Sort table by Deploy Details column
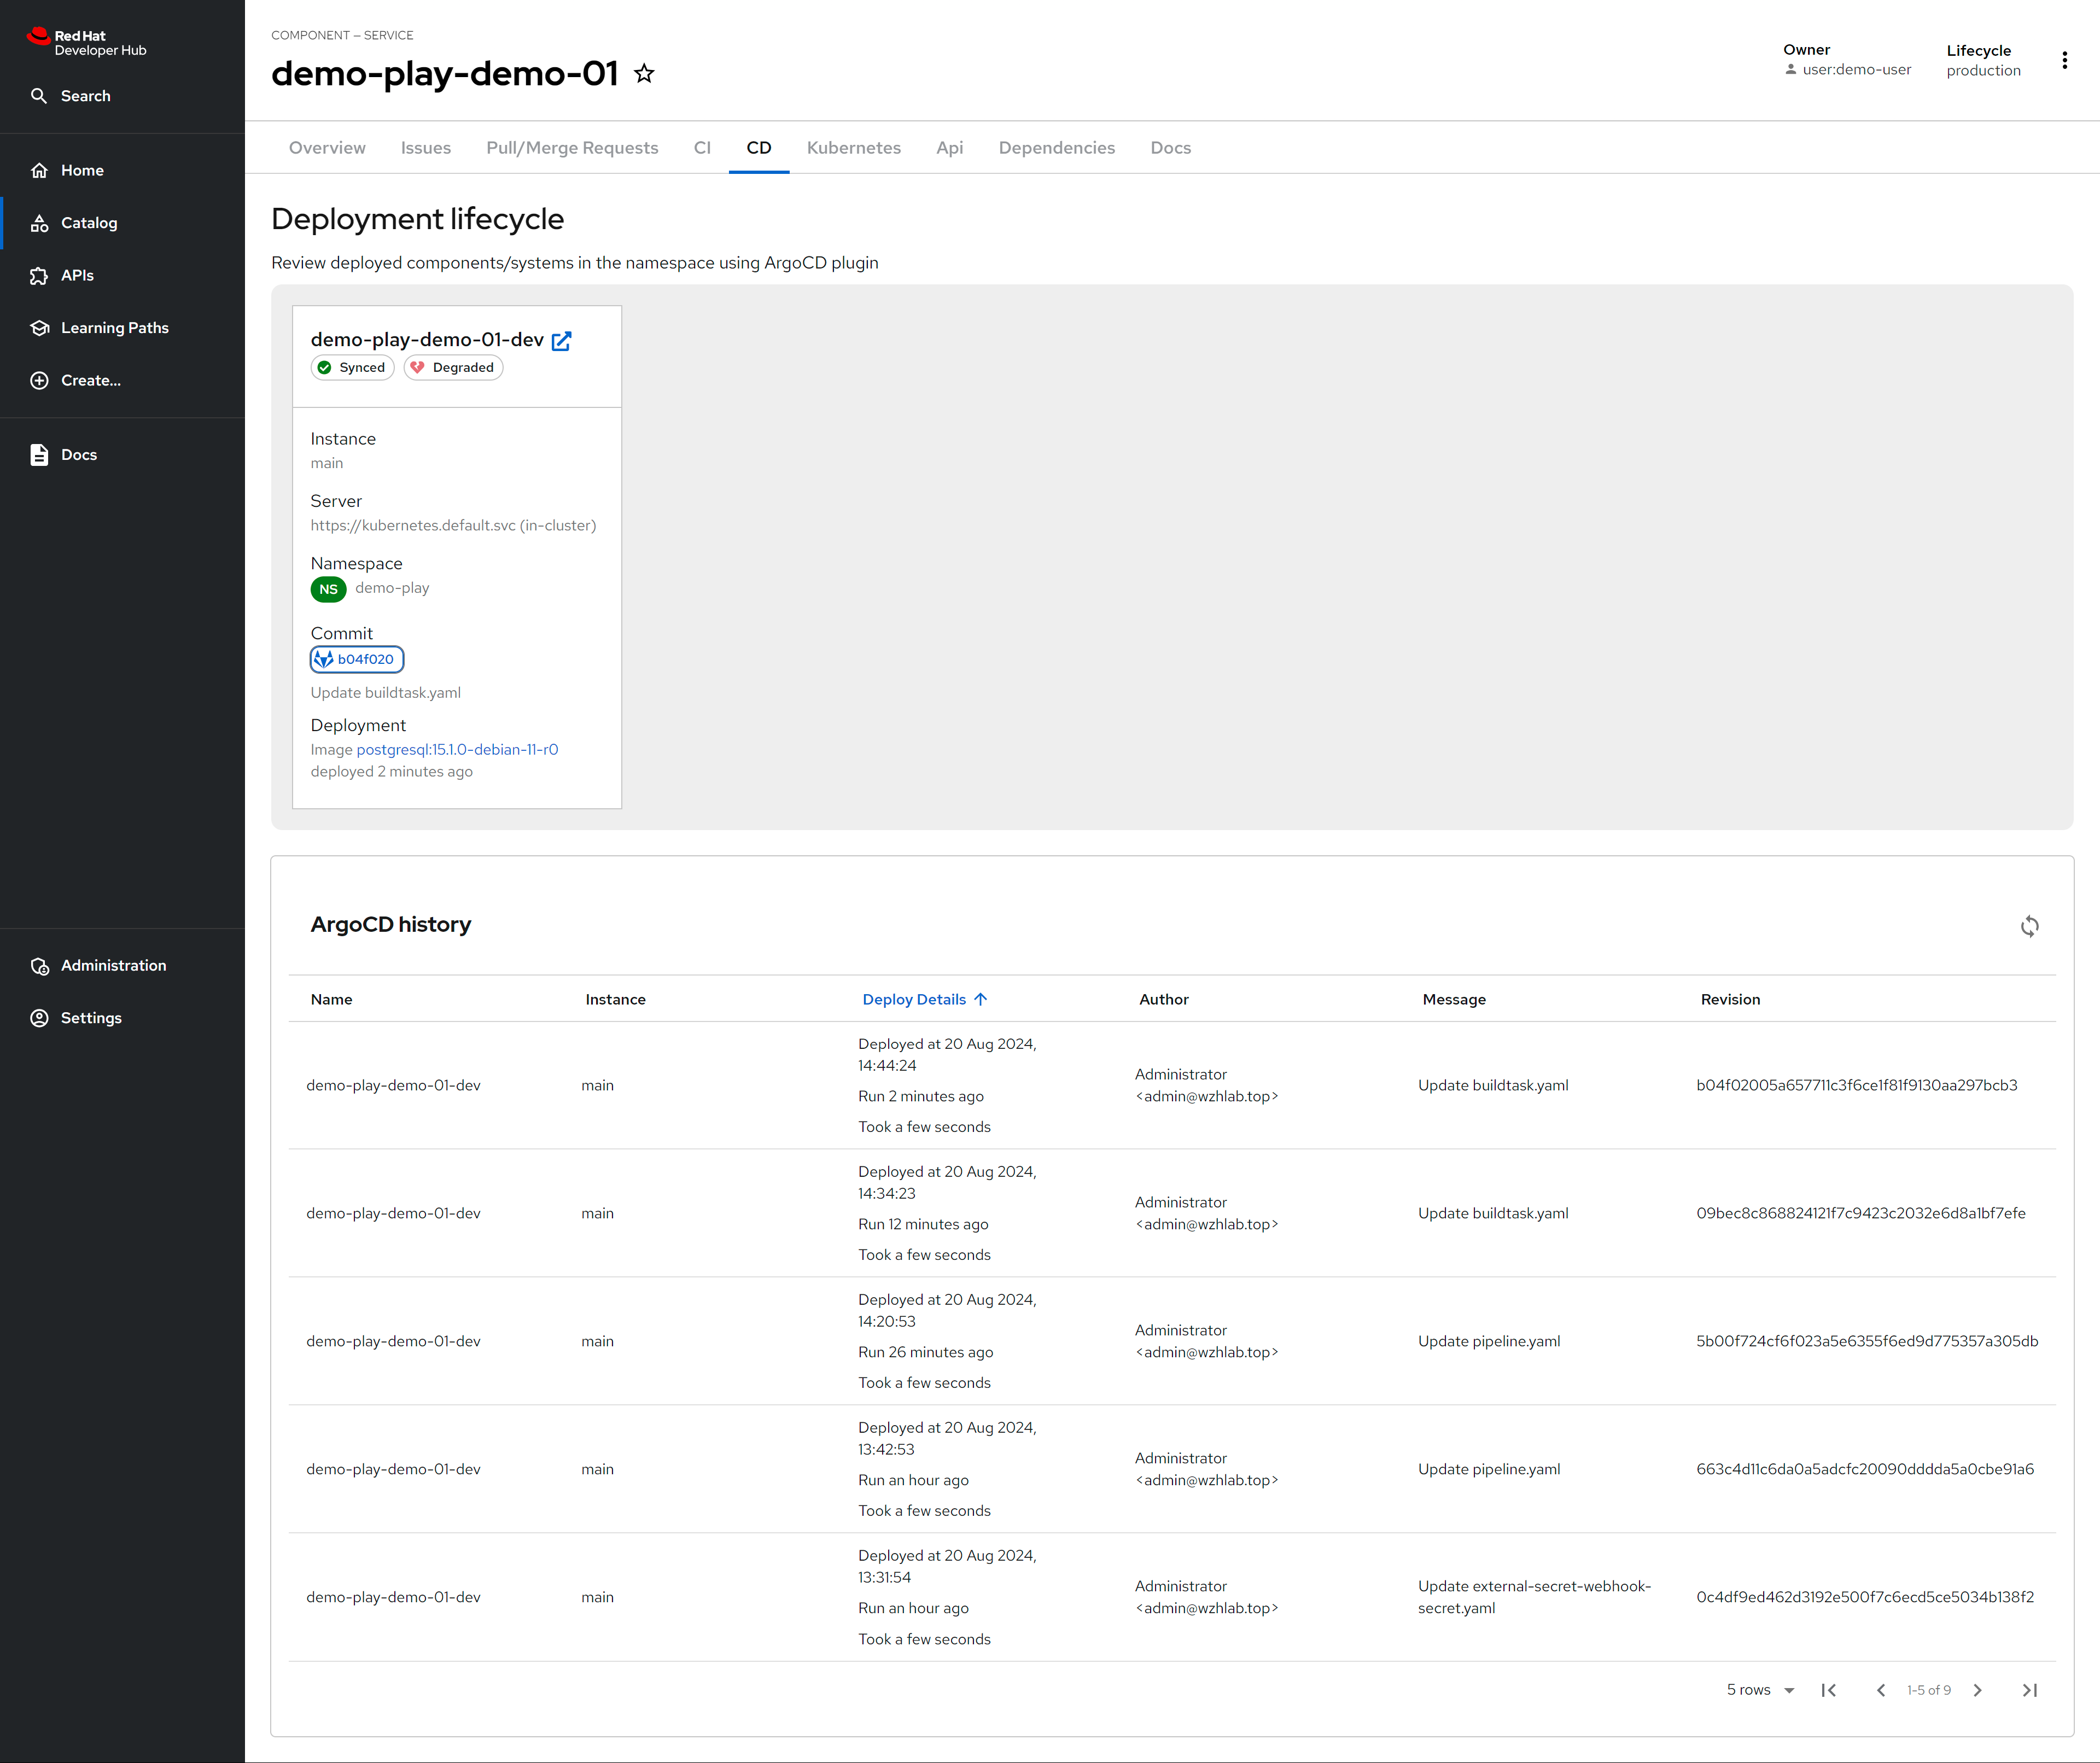This screenshot has width=2100, height=1763. click(x=914, y=999)
